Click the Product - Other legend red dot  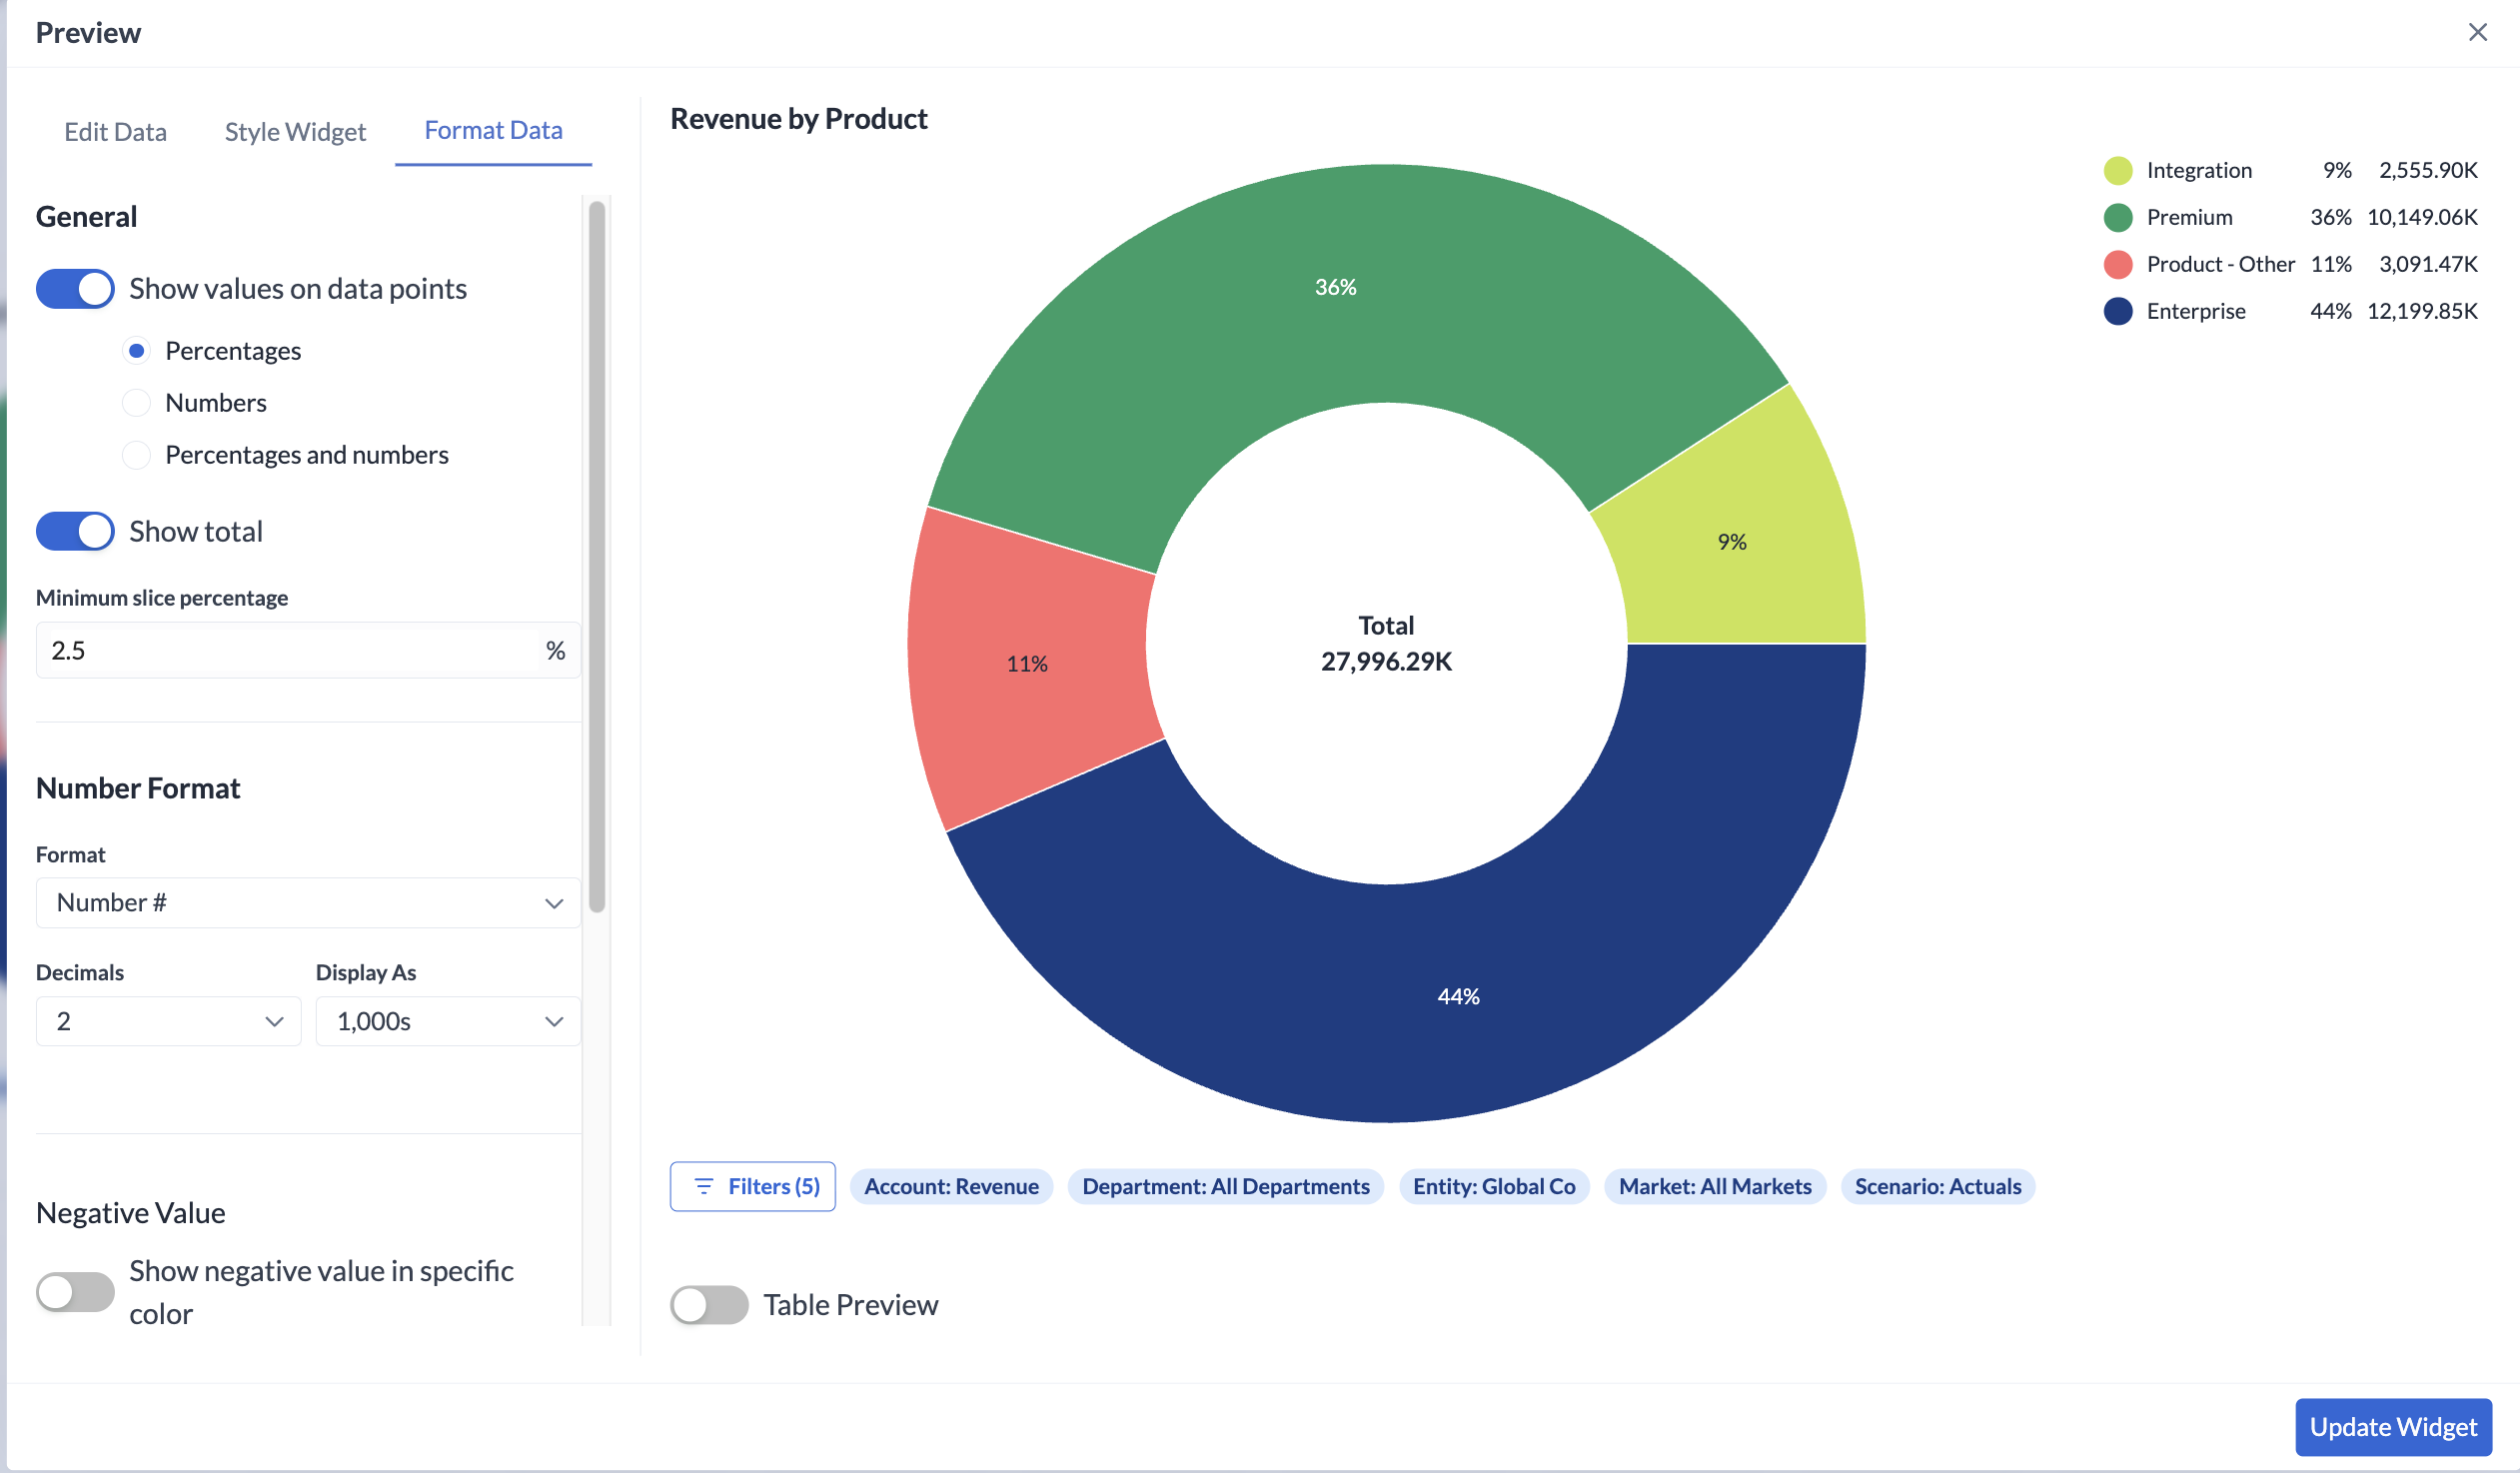tap(2117, 264)
